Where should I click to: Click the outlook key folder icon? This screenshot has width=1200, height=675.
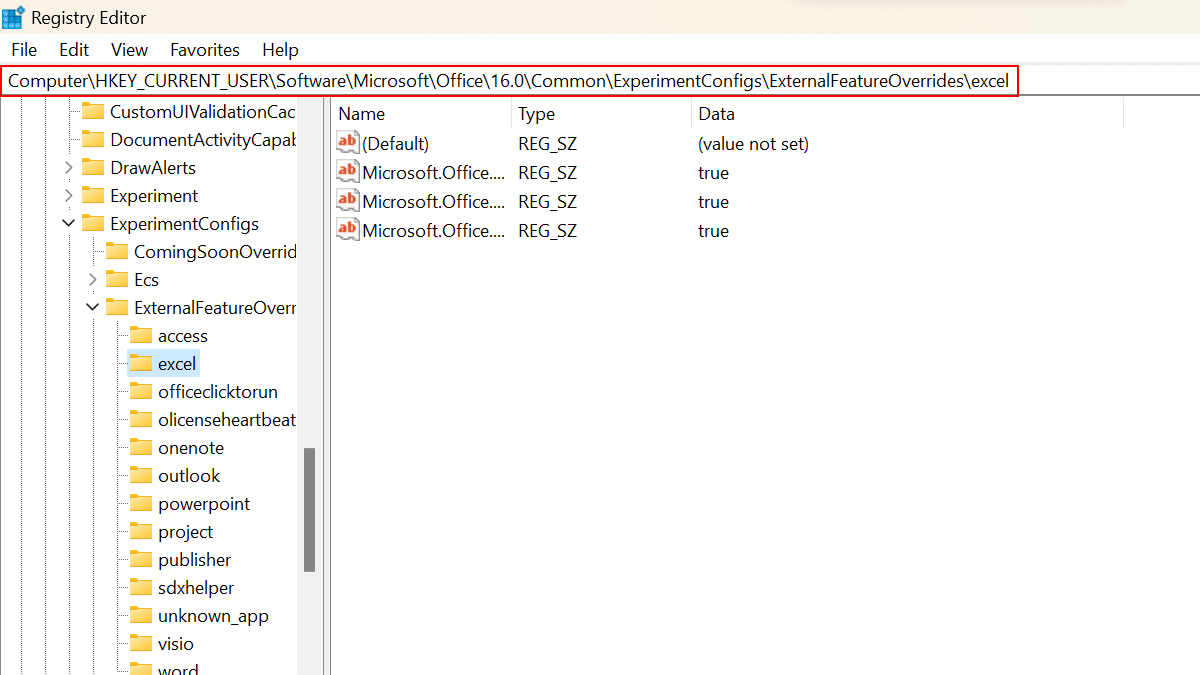point(141,476)
